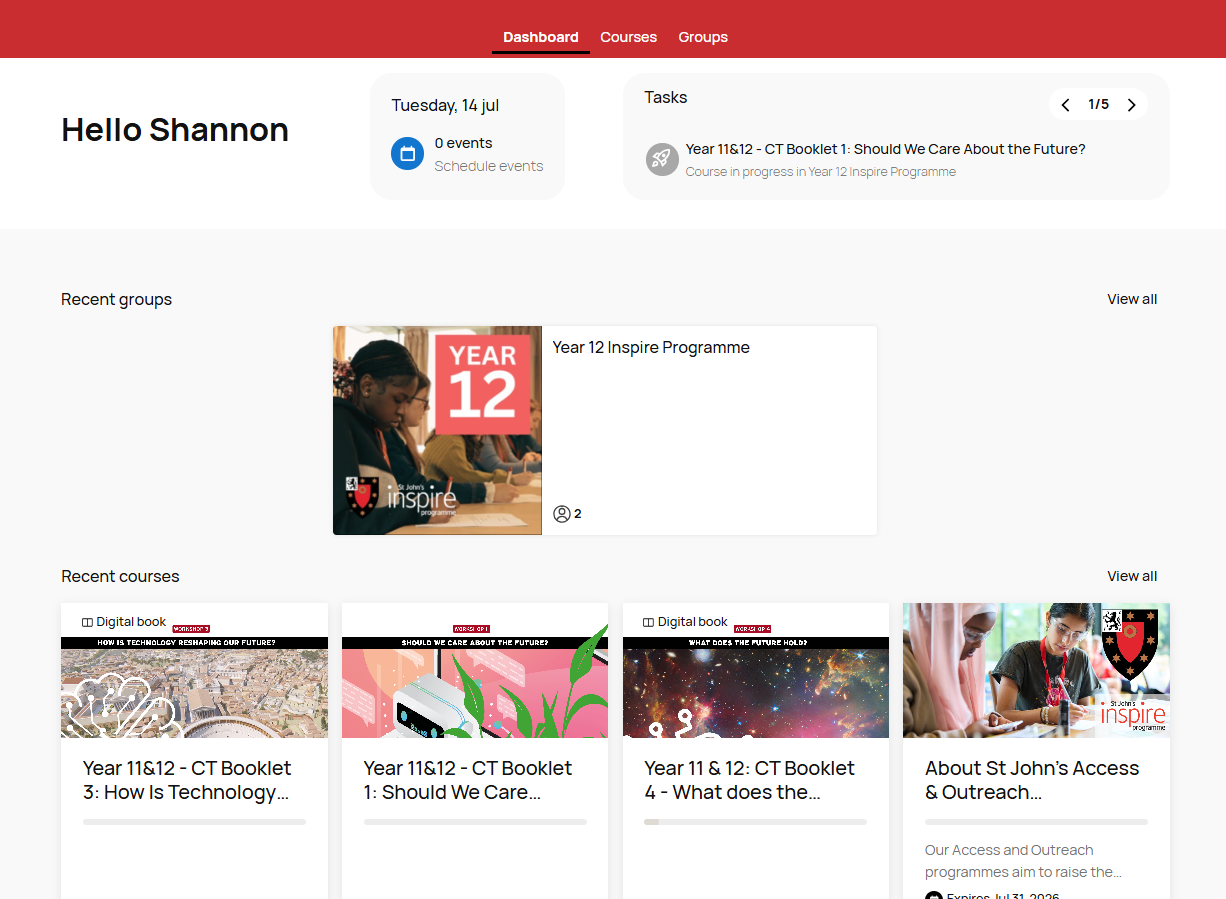This screenshot has width=1226, height=899.
Task: Open course title CT Booklet 1: Should We Care
Action: click(x=468, y=780)
